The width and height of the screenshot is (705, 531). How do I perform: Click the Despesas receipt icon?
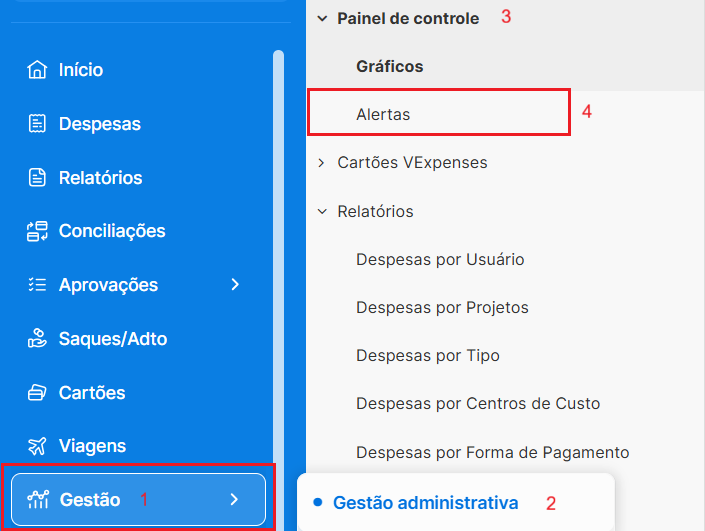point(38,124)
